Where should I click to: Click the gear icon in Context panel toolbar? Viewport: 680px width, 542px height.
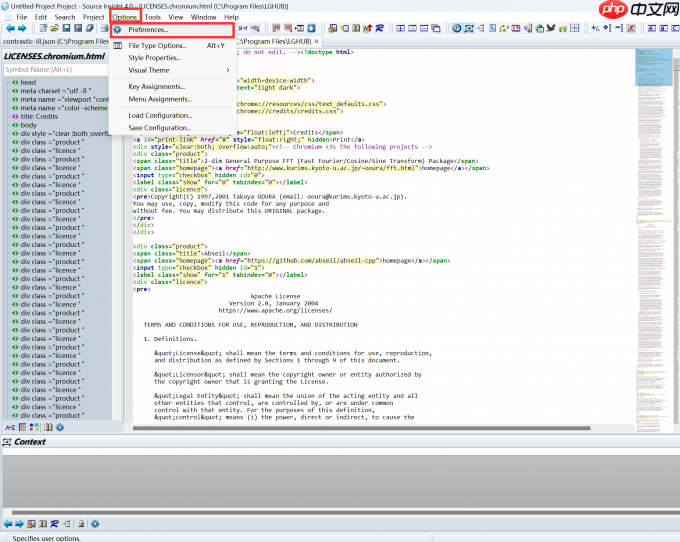(x=95, y=523)
